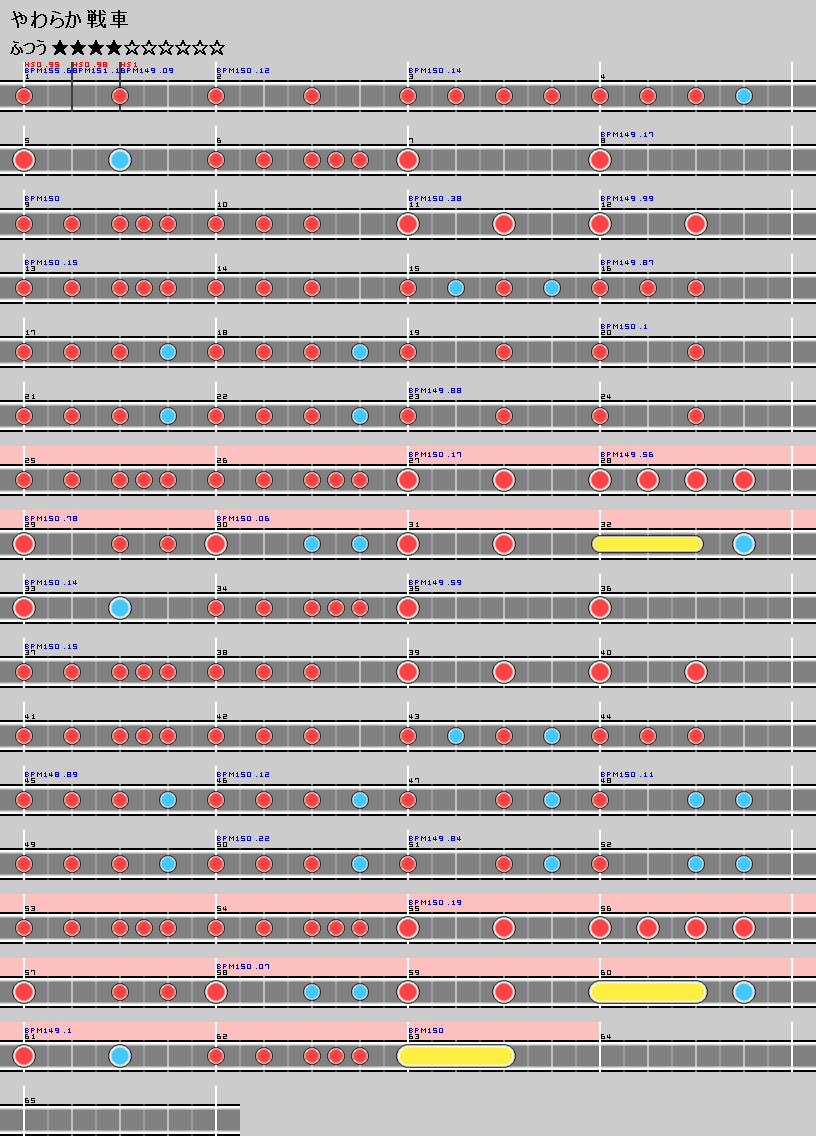
Task: Click the big blue note in measure 61
Action: (x=120, y=1056)
